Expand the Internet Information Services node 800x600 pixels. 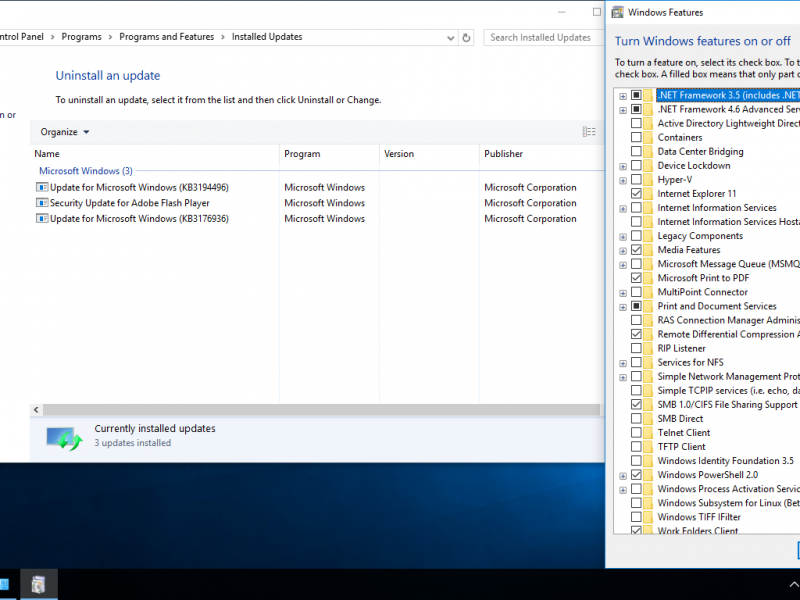pos(623,209)
